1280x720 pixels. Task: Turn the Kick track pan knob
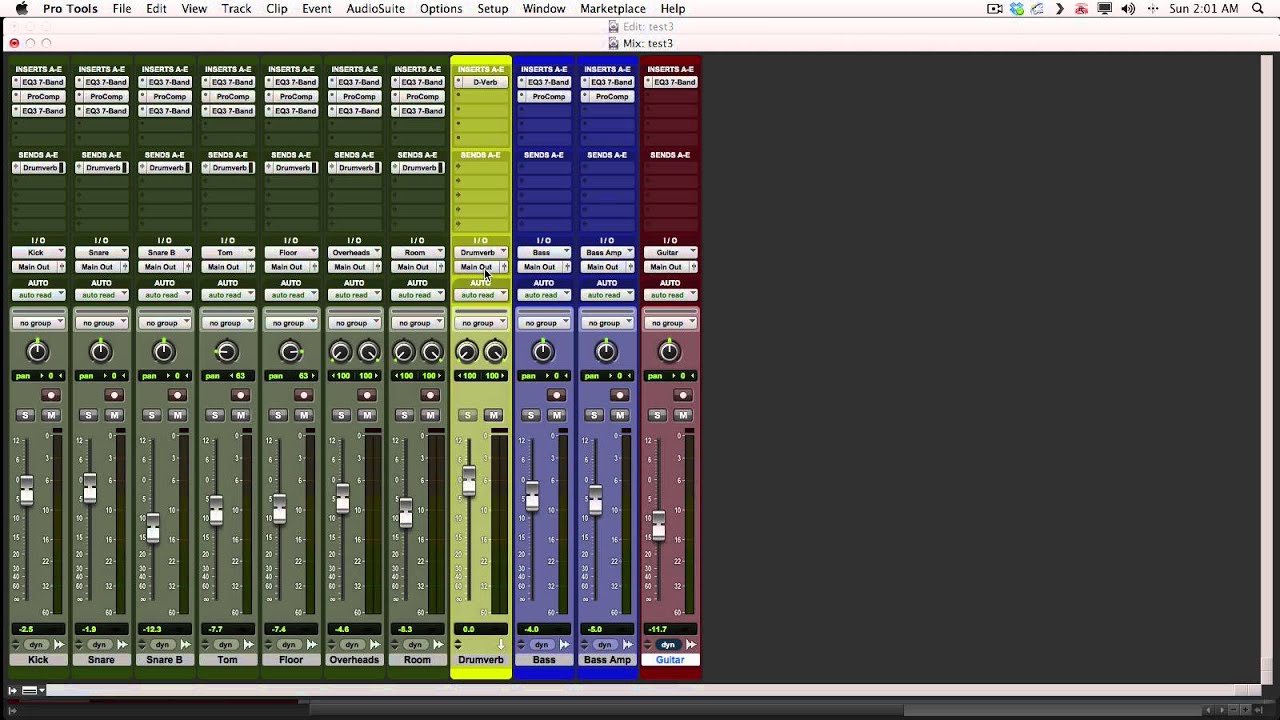[37, 351]
